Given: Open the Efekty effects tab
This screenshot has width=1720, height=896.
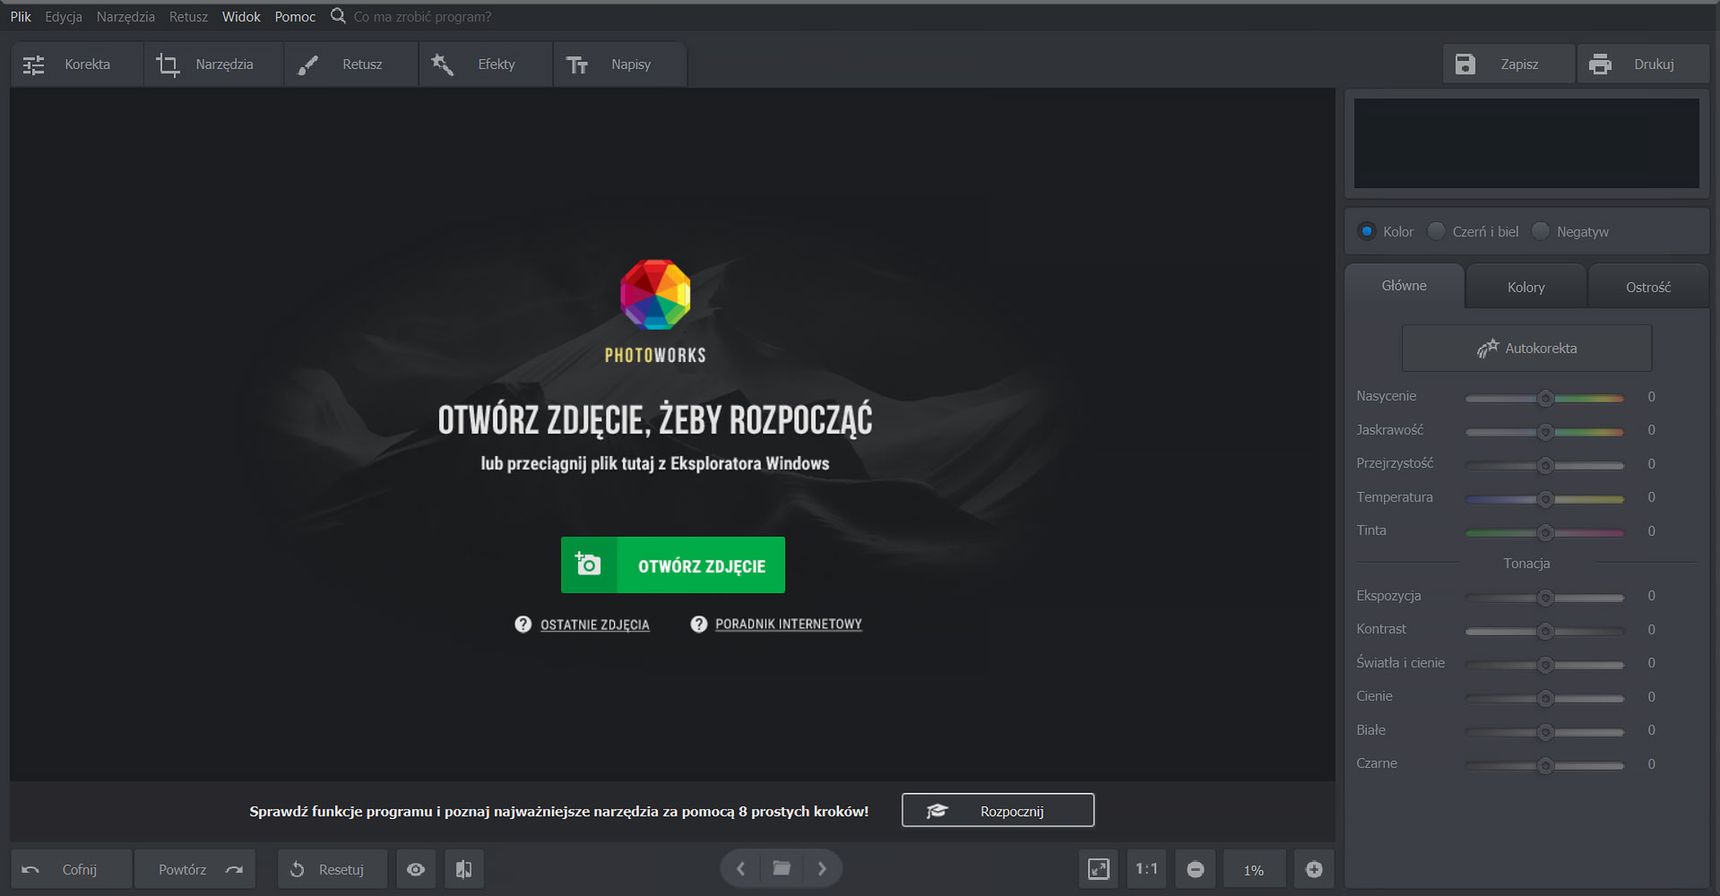Looking at the screenshot, I should pyautogui.click(x=486, y=64).
